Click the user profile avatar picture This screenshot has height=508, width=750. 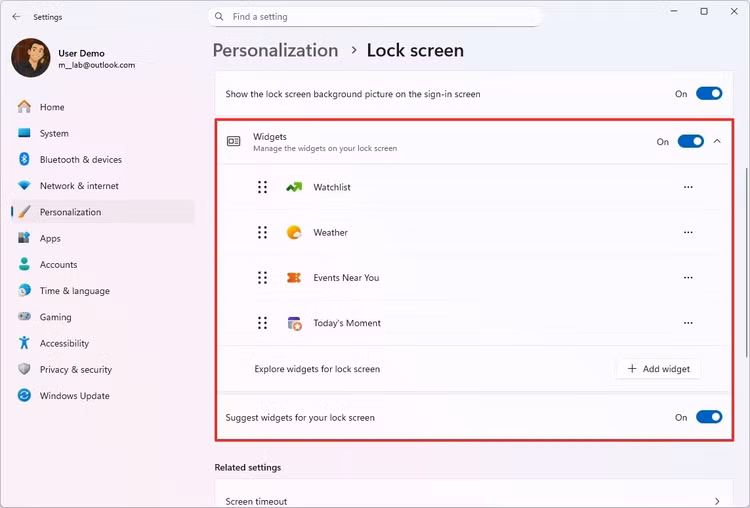coord(30,58)
